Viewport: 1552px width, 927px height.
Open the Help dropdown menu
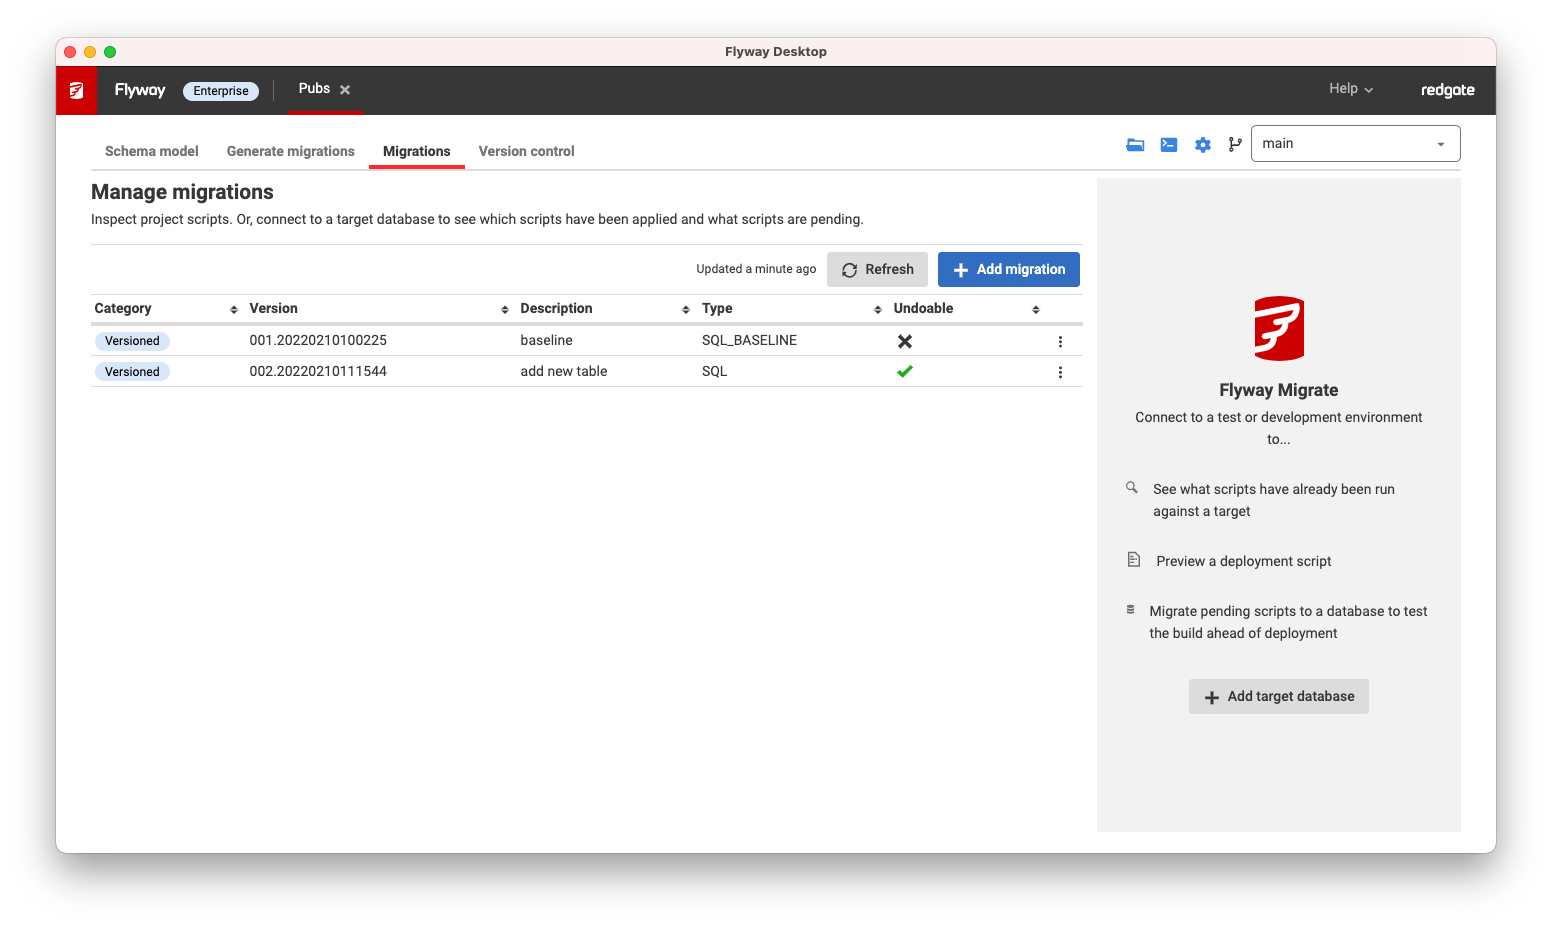pos(1350,89)
